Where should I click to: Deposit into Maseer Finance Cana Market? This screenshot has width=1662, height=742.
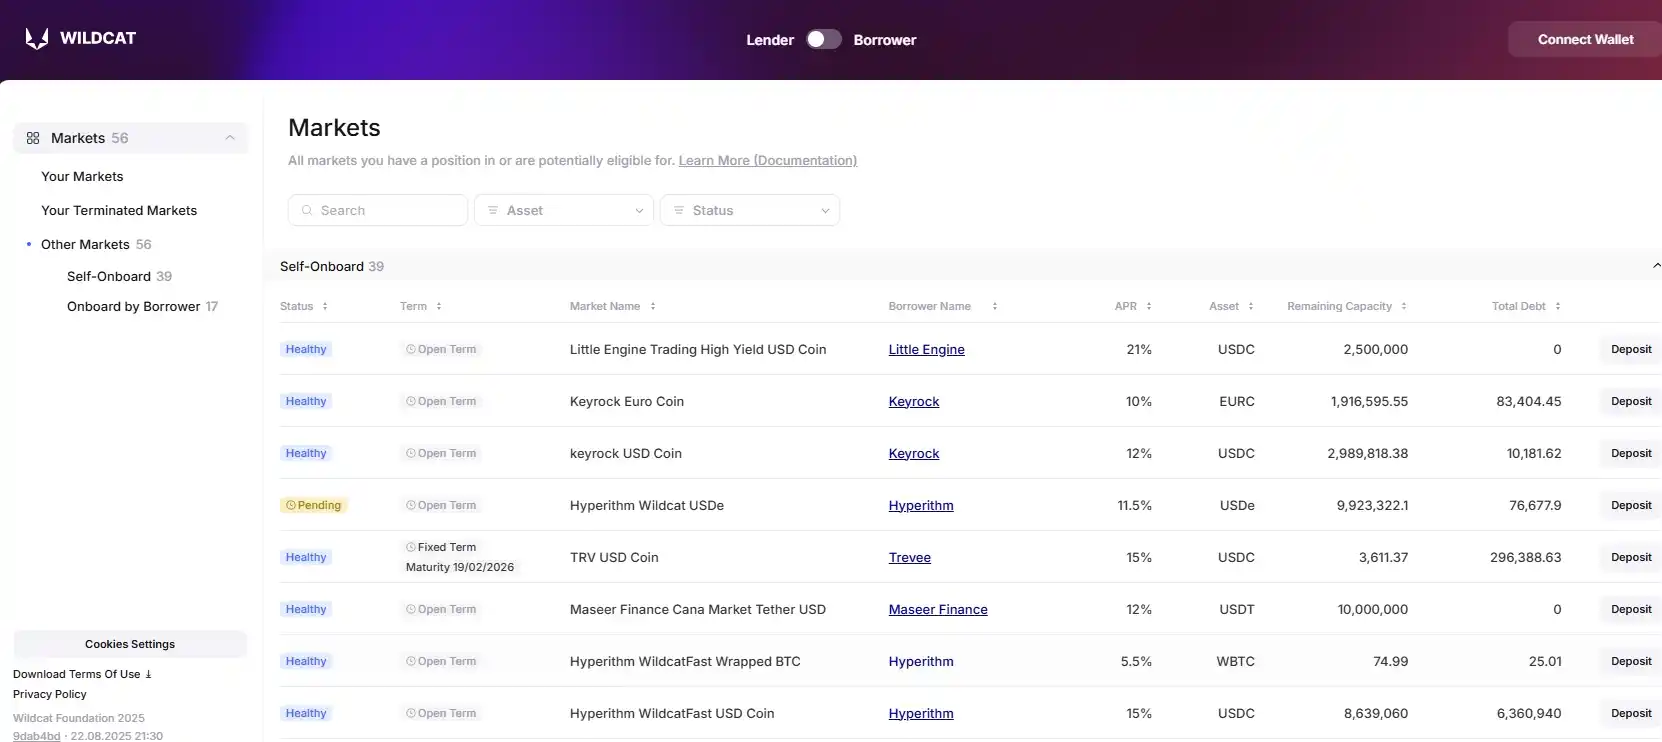(1631, 609)
